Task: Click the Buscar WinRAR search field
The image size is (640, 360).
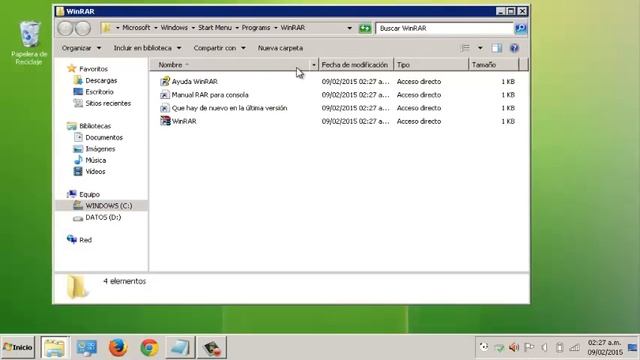Action: [444, 28]
